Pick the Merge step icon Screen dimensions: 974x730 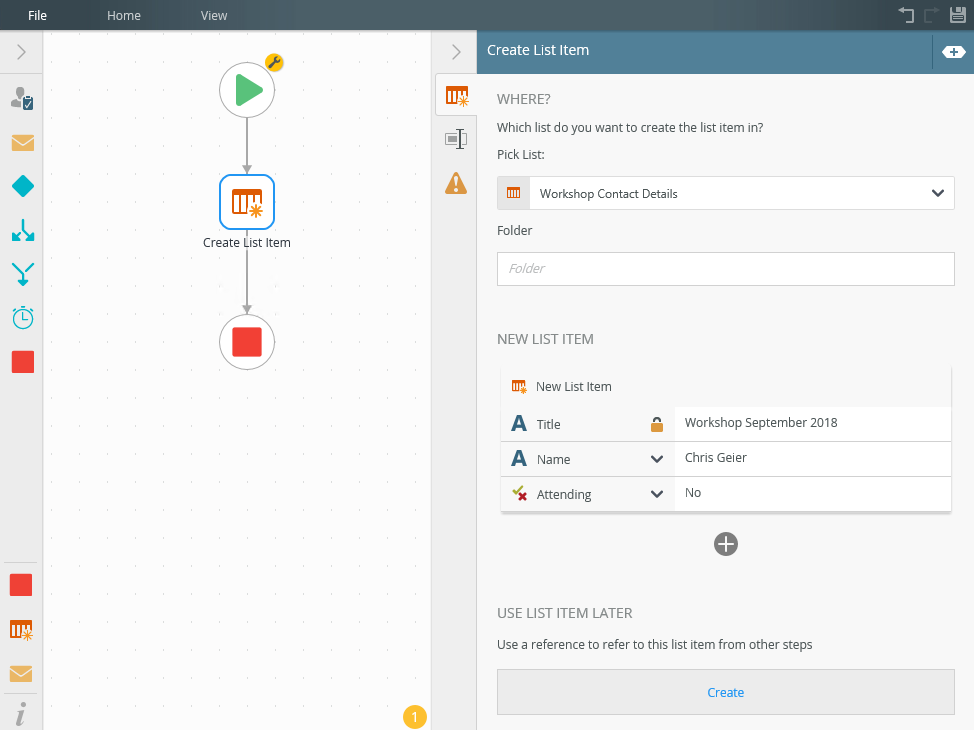22,273
